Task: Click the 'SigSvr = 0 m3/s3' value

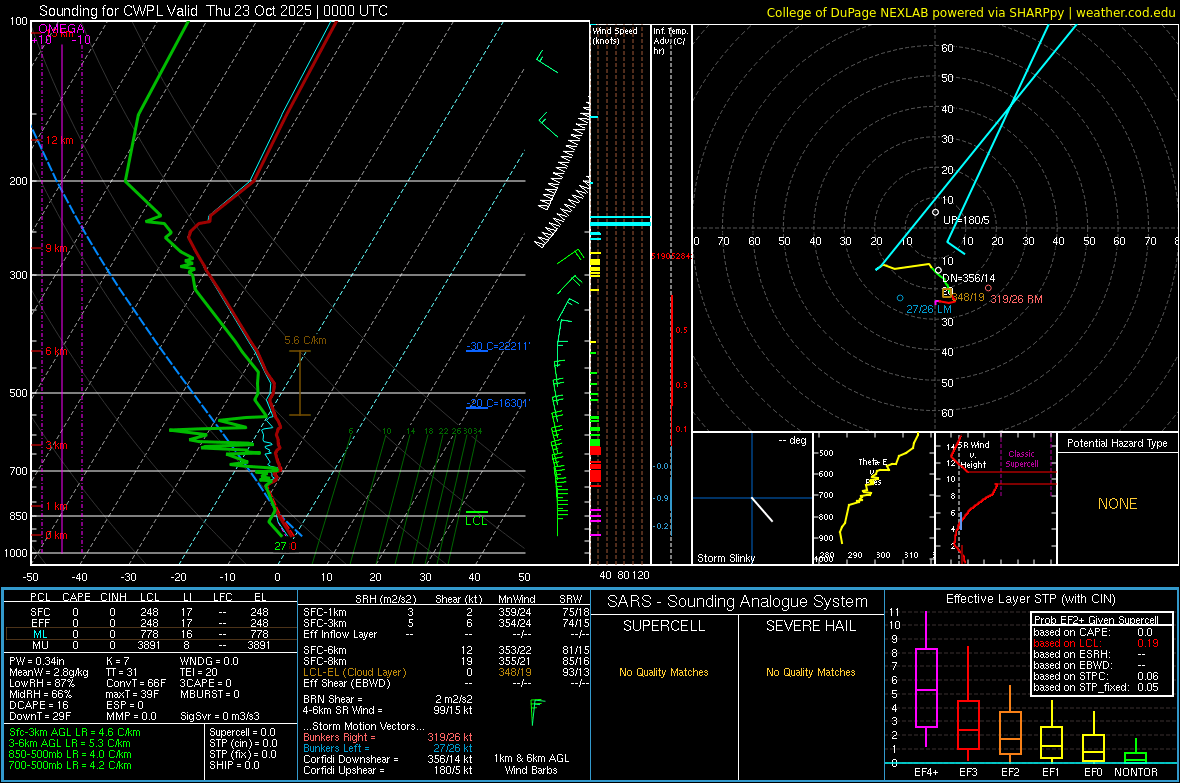Action: (220, 716)
